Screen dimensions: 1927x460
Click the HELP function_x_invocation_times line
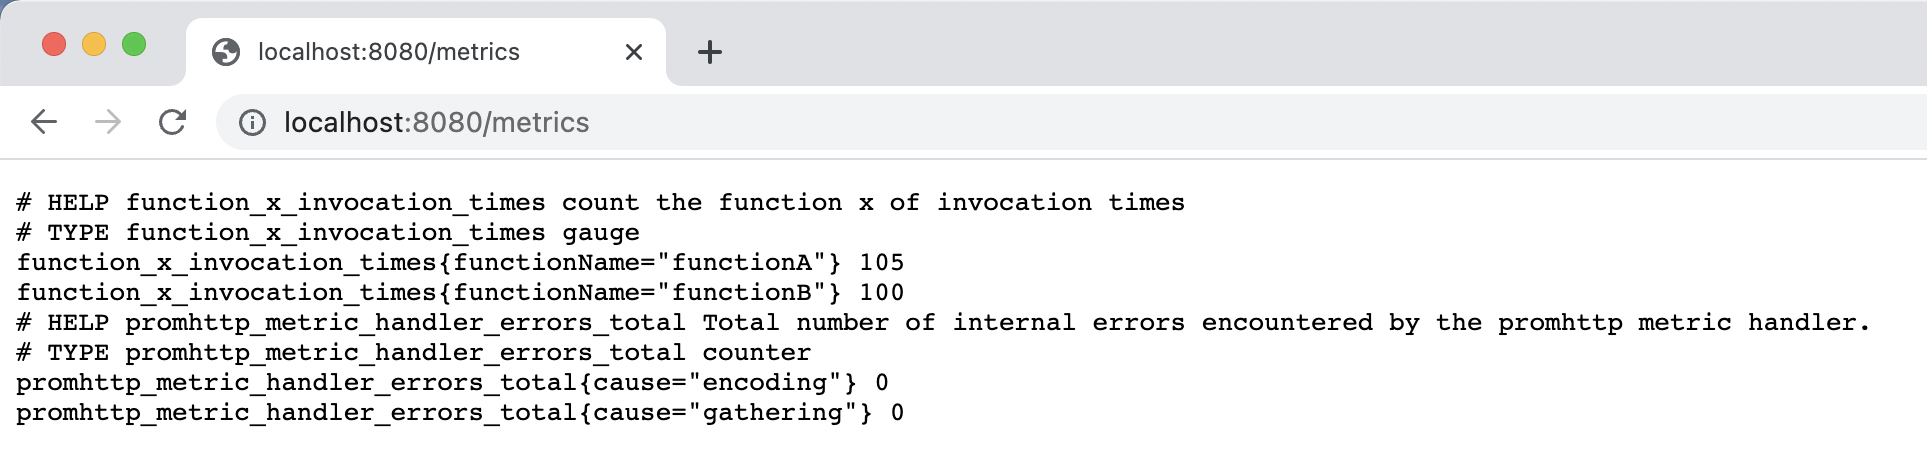pyautogui.click(x=600, y=203)
